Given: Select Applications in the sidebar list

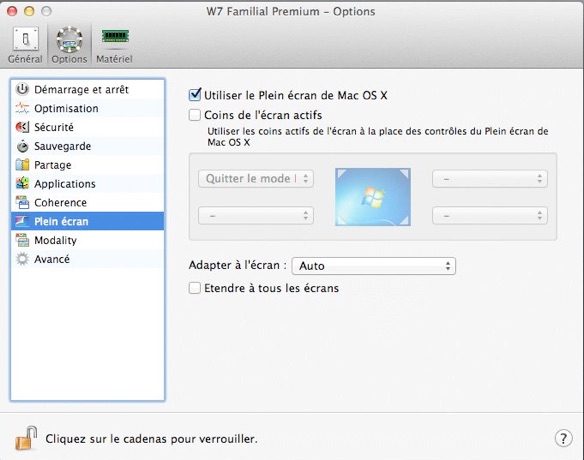Looking at the screenshot, I should click(x=88, y=184).
